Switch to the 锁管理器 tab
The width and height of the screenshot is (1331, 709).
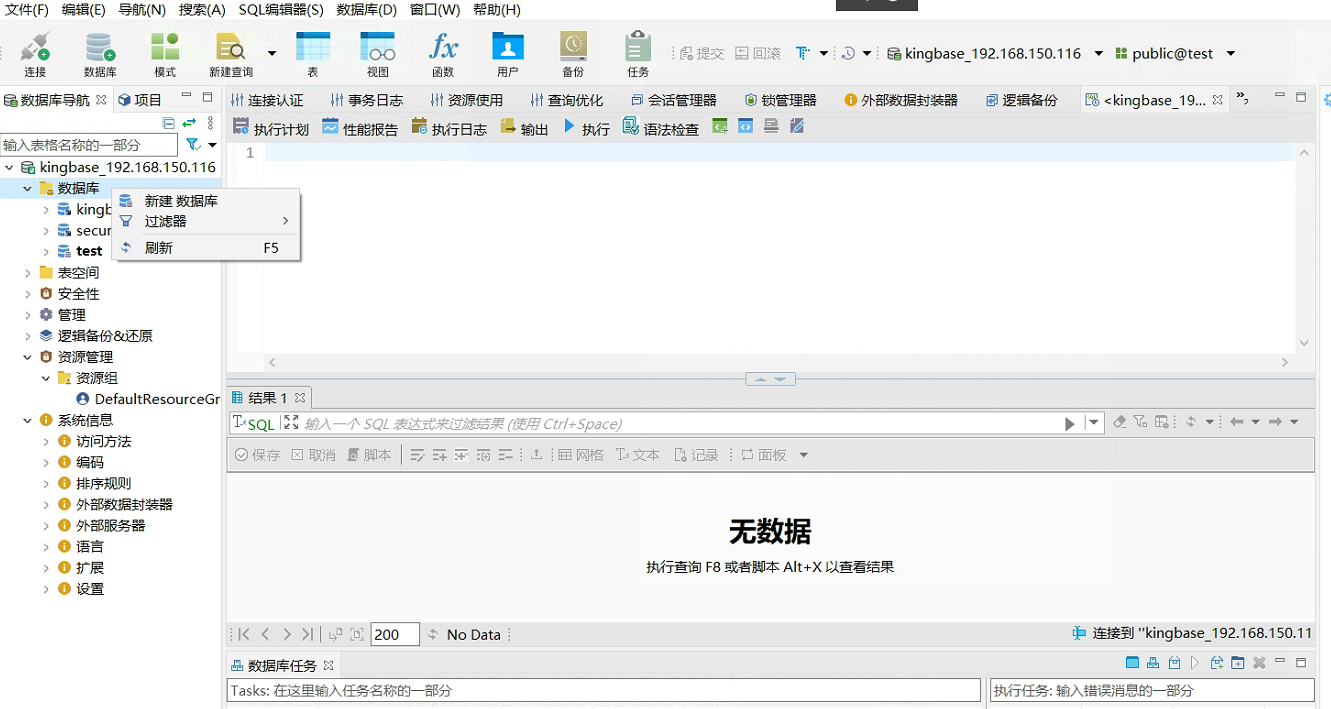click(x=781, y=100)
